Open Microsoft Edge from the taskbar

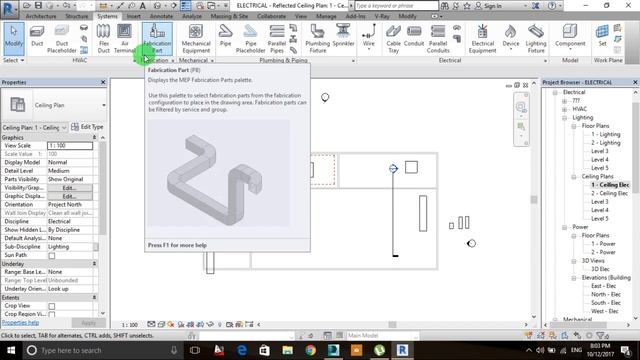tap(242, 350)
